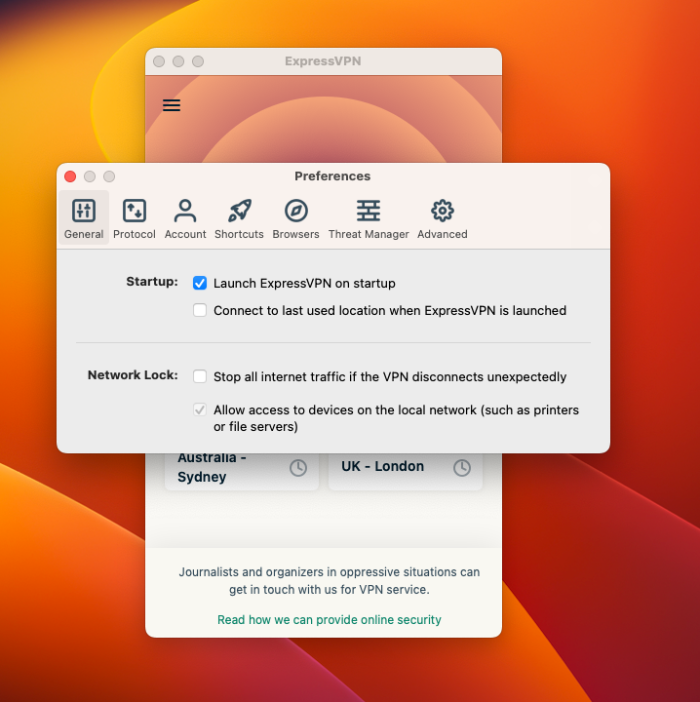Switch to the Threat Manager tab

point(368,218)
